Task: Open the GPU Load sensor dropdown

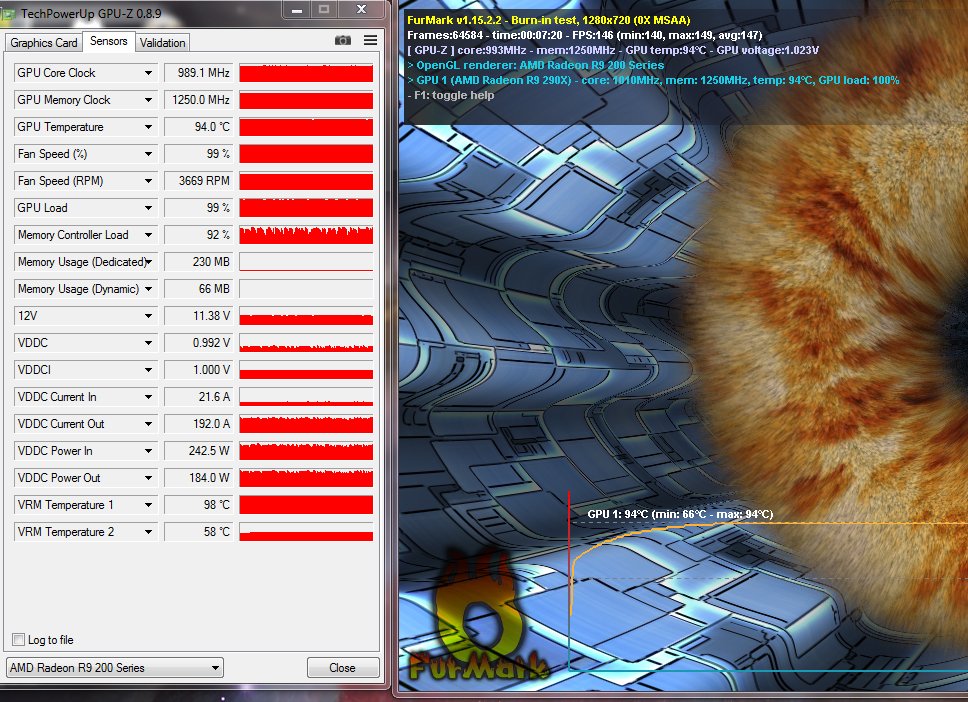Action: [x=148, y=208]
